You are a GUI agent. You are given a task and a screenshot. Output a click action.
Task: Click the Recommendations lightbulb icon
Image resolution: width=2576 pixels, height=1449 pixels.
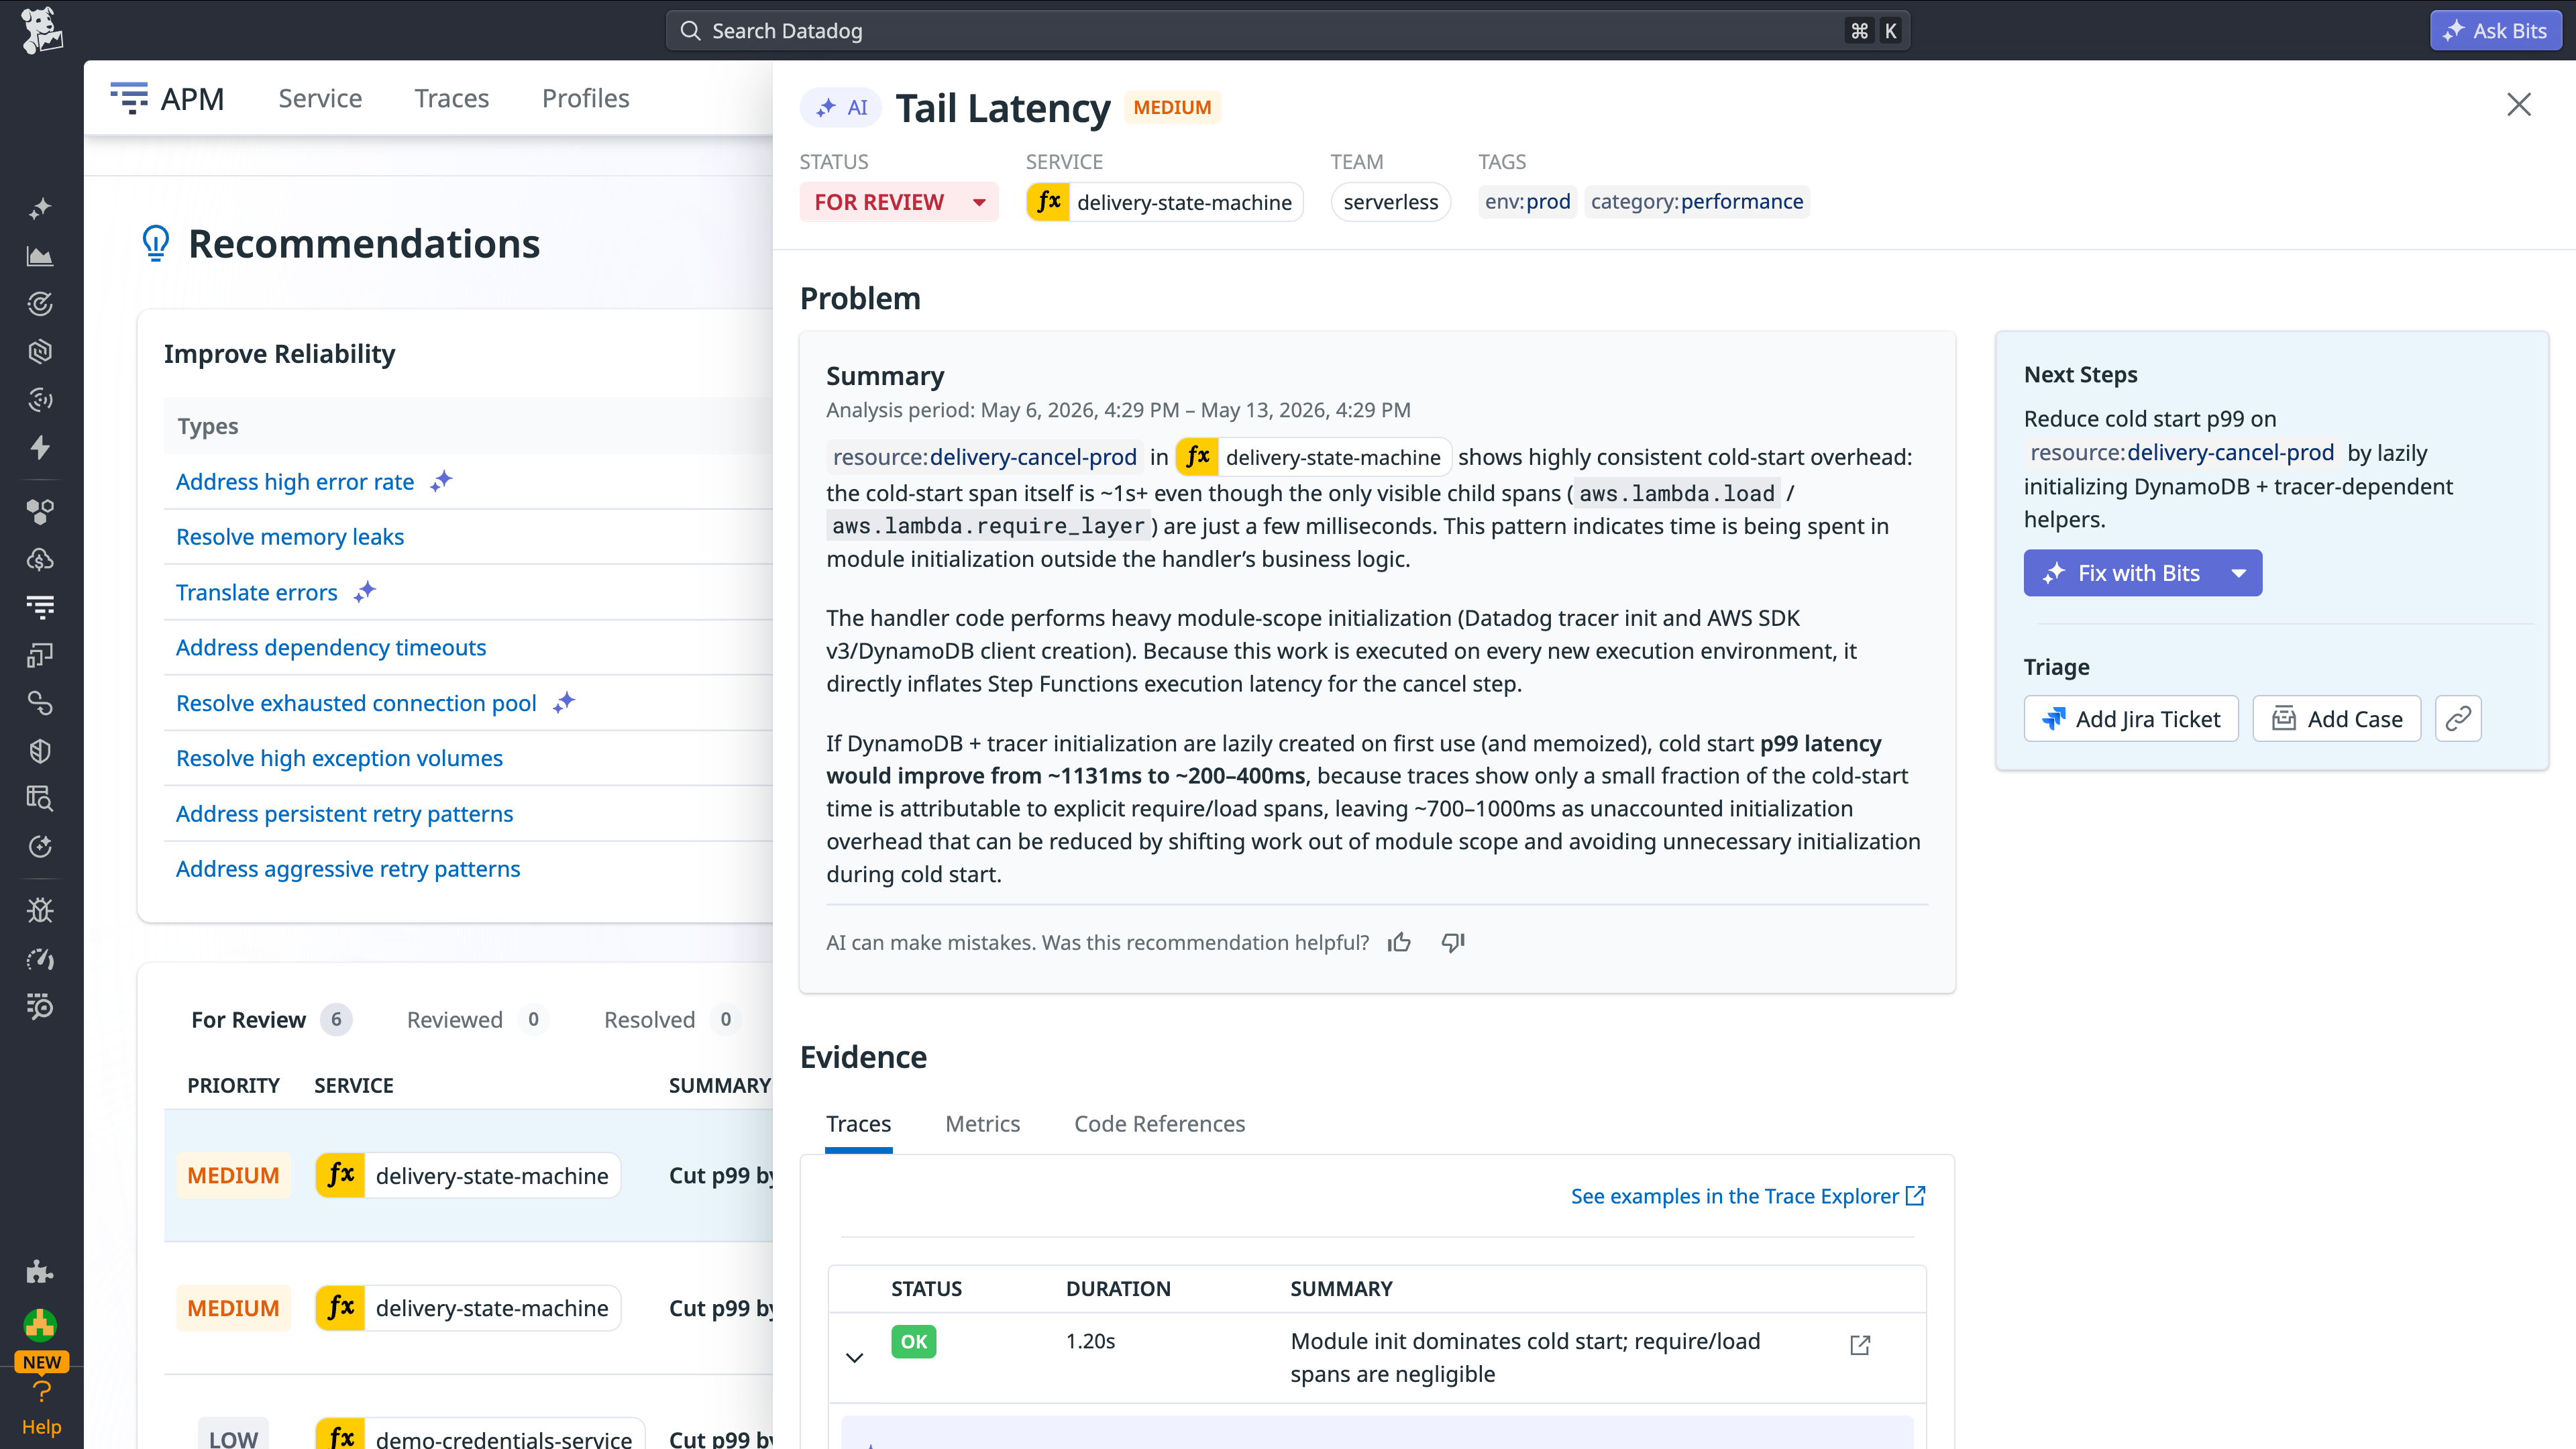point(156,243)
